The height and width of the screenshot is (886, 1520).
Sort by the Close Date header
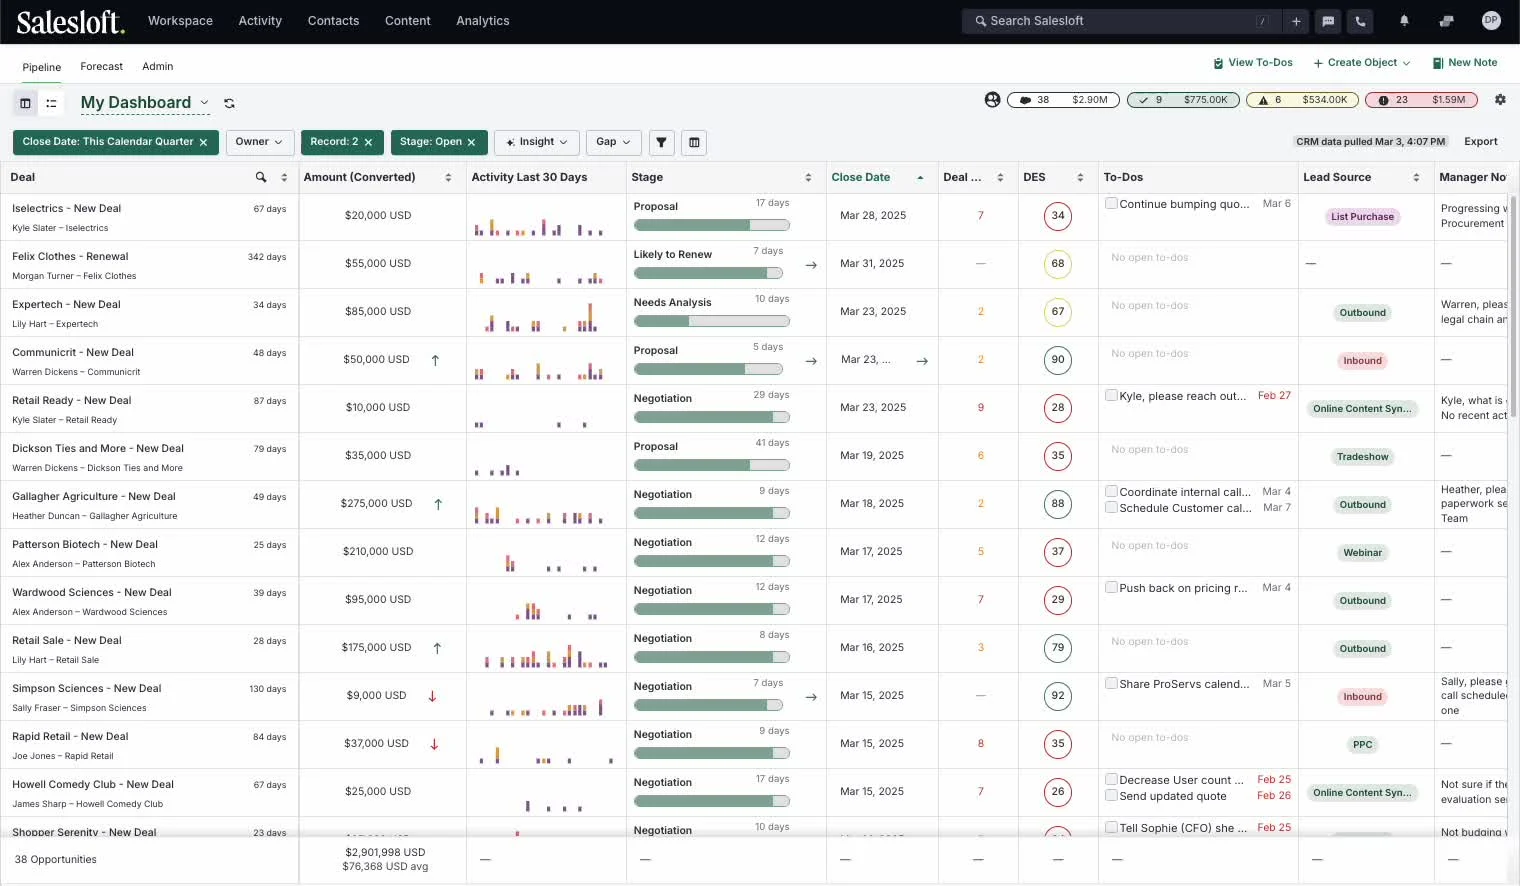point(861,177)
